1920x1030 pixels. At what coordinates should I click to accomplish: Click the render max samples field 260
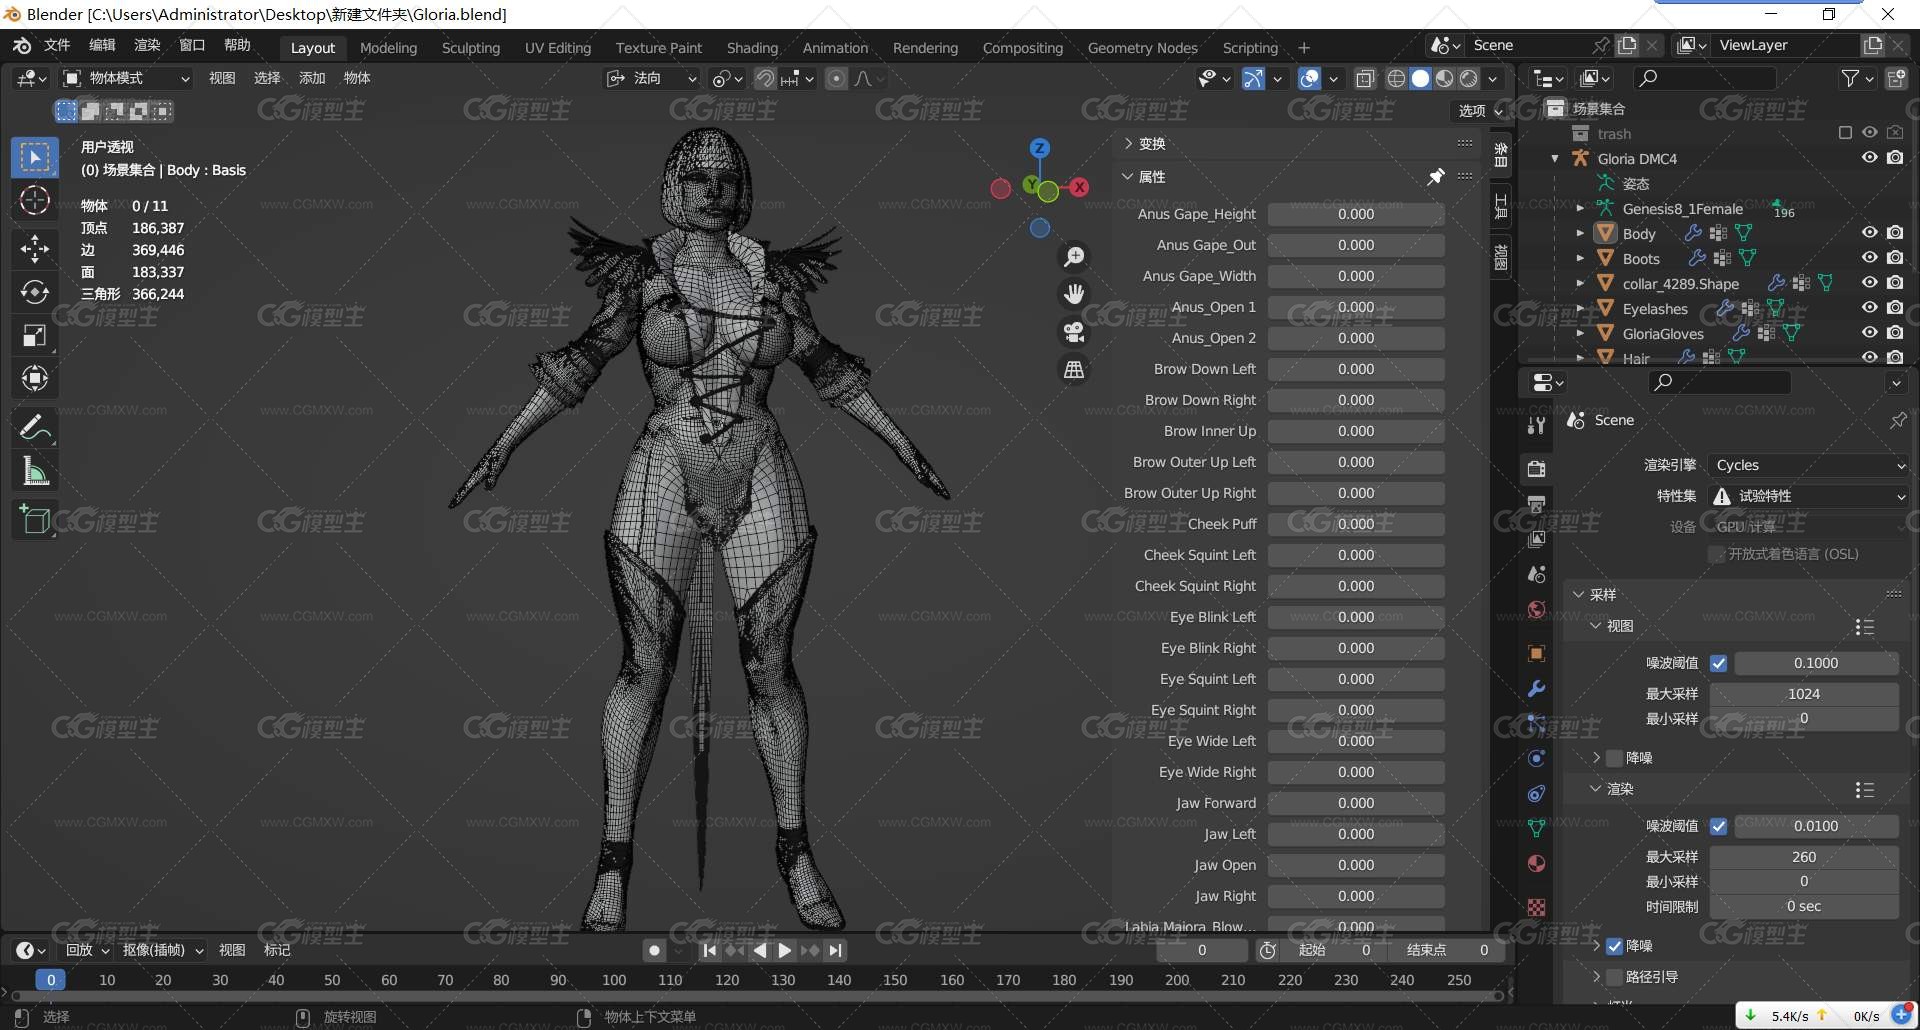pyautogui.click(x=1804, y=857)
